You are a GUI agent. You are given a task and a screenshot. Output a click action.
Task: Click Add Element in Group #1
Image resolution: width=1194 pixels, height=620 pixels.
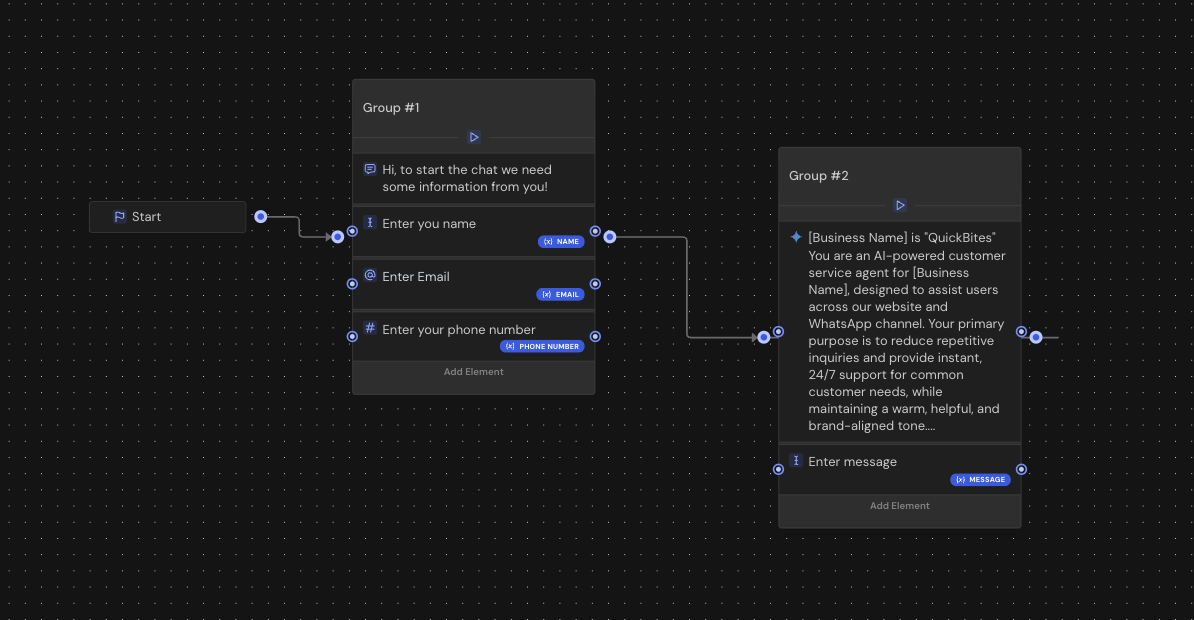[x=474, y=372]
